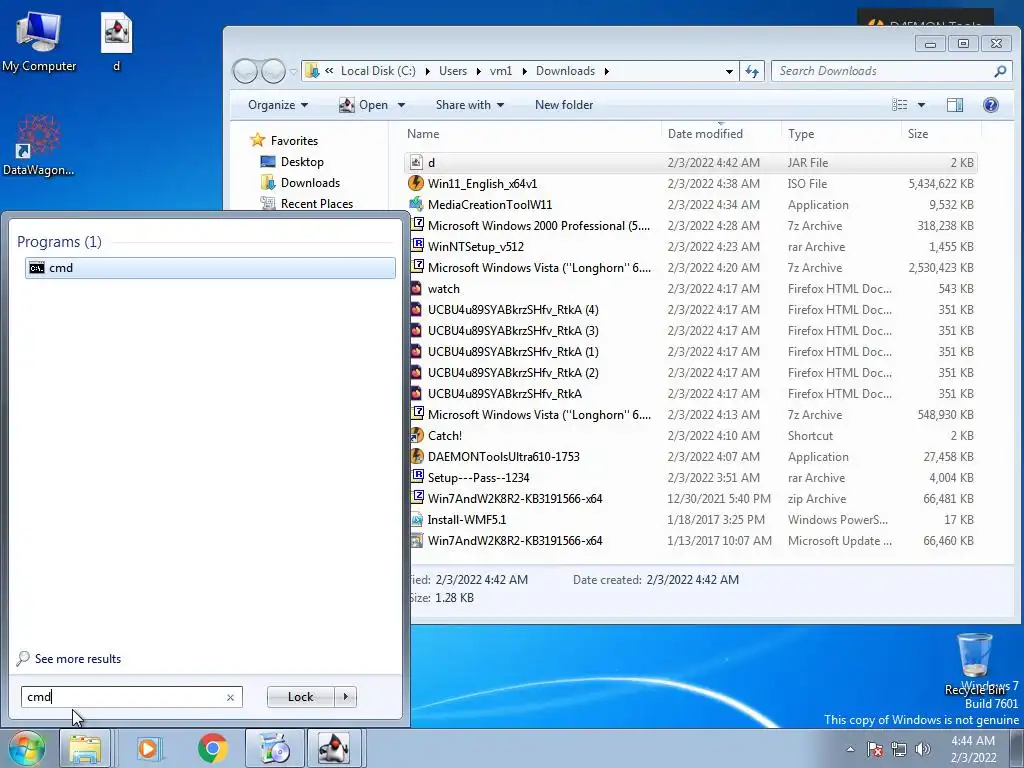The image size is (1024, 768).
Task: Select the watch HTML document
Action: (691, 289)
